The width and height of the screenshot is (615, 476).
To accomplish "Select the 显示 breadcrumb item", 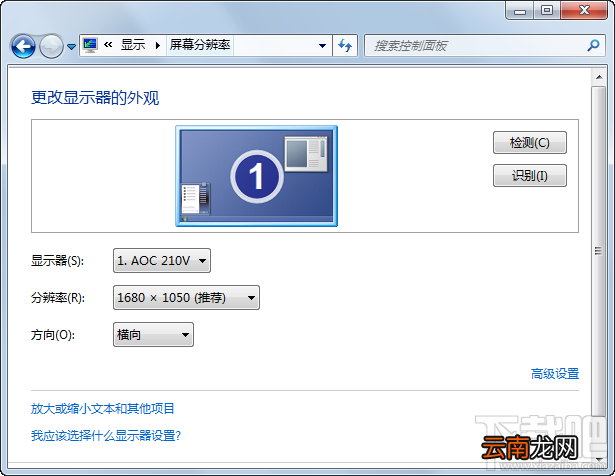I will 133,45.
